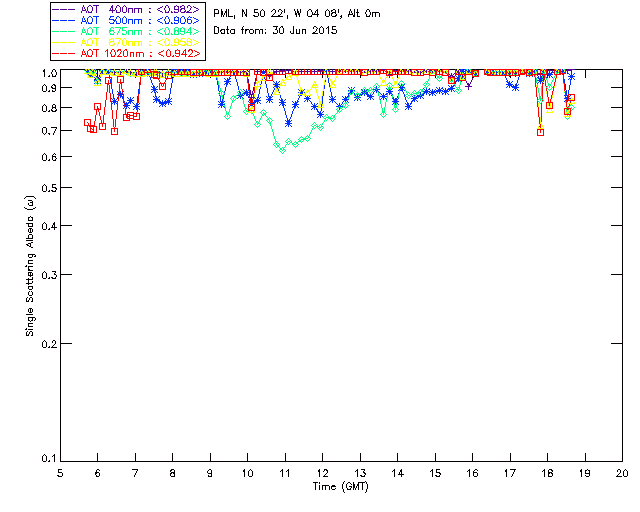Click the AOT 500nm legend entry
Image resolution: width=640 pixels, height=512 pixels.
pyautogui.click(x=126, y=20)
